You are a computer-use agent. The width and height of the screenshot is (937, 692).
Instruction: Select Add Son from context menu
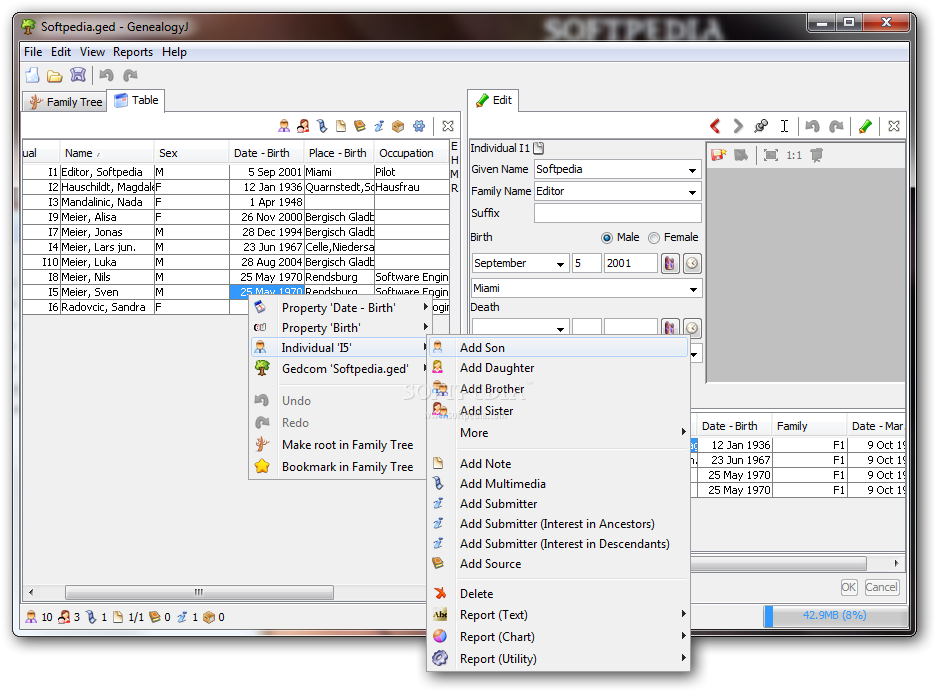click(558, 347)
